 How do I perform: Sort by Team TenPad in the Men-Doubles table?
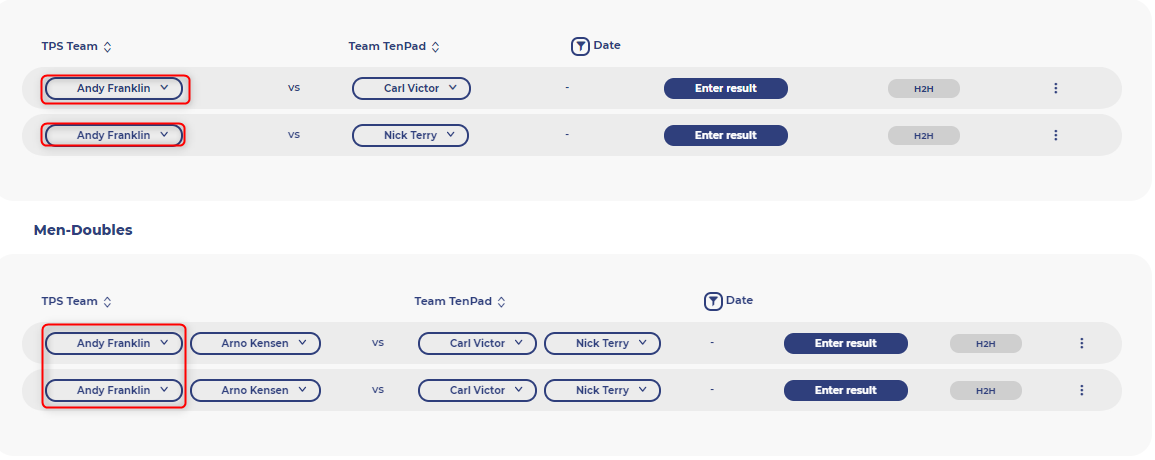(502, 302)
